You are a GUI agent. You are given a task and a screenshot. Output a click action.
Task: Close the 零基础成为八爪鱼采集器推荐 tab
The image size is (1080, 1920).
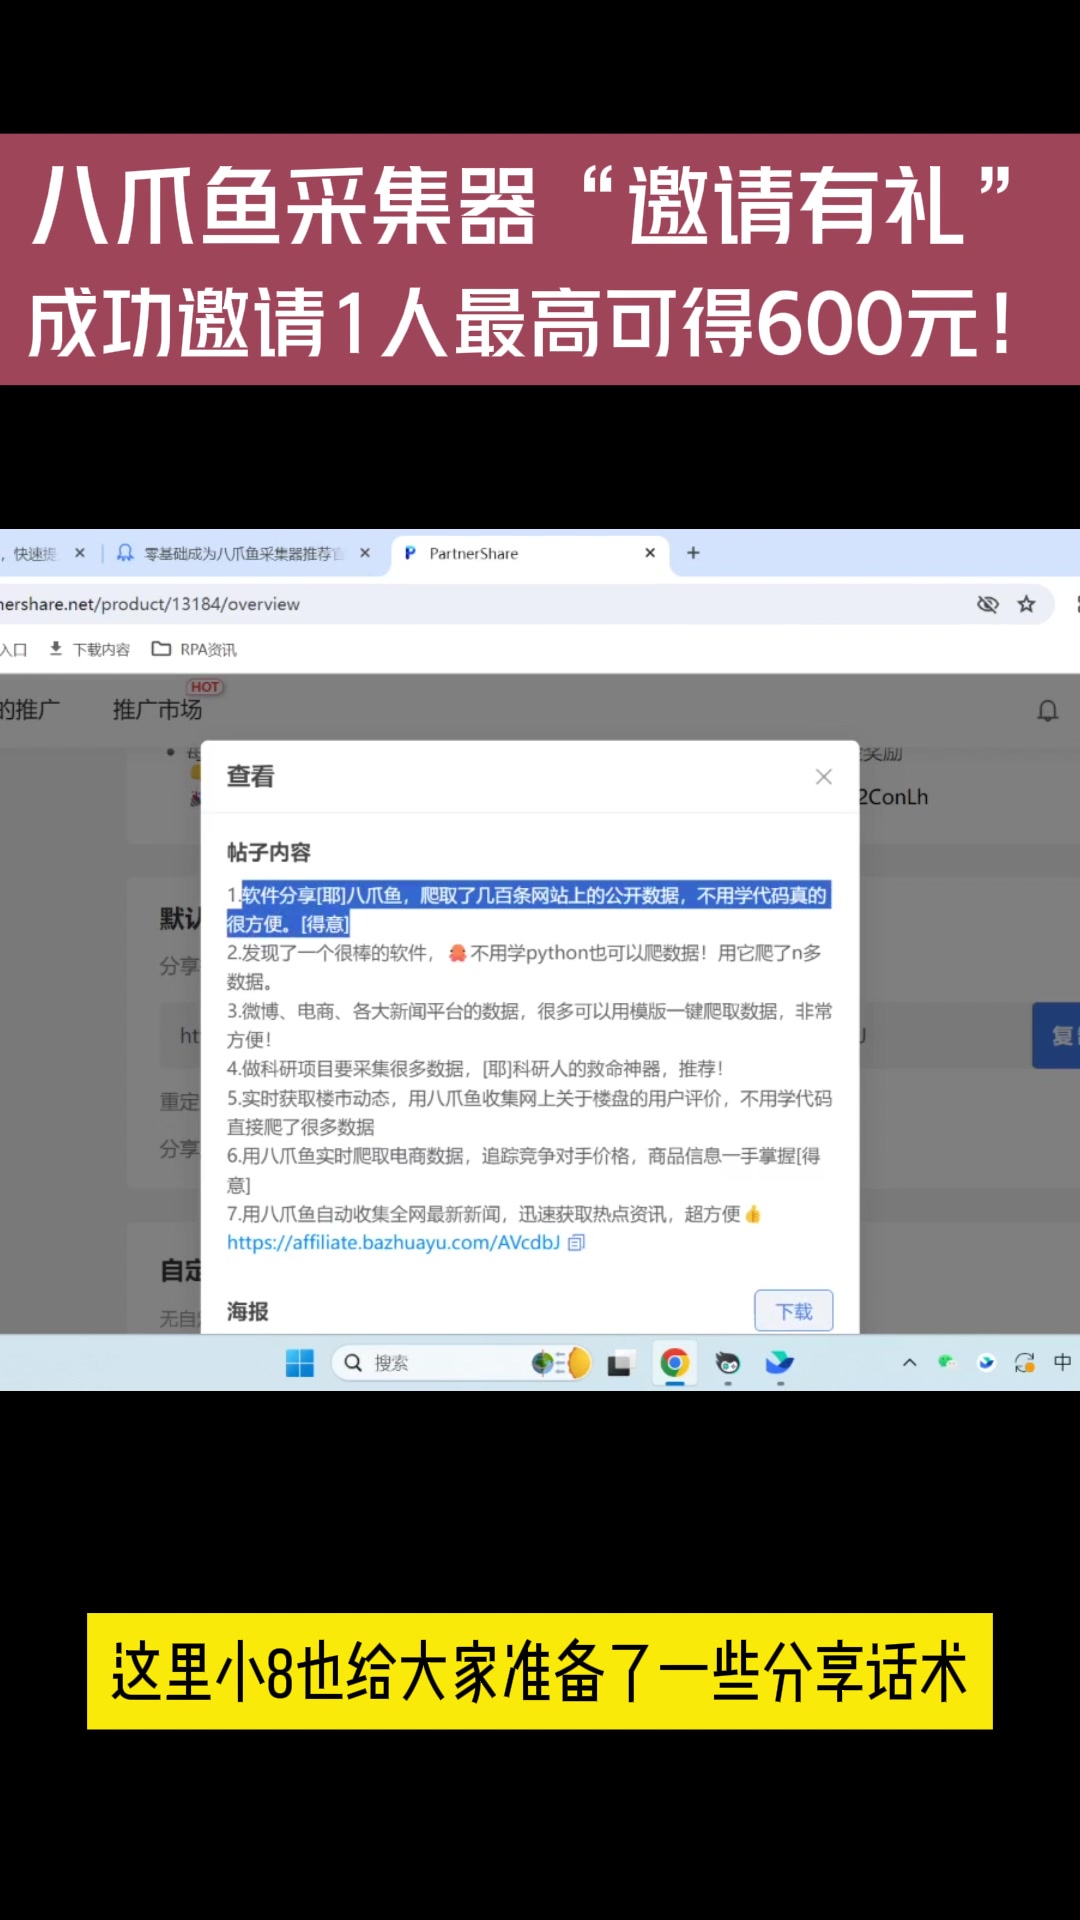coord(365,553)
